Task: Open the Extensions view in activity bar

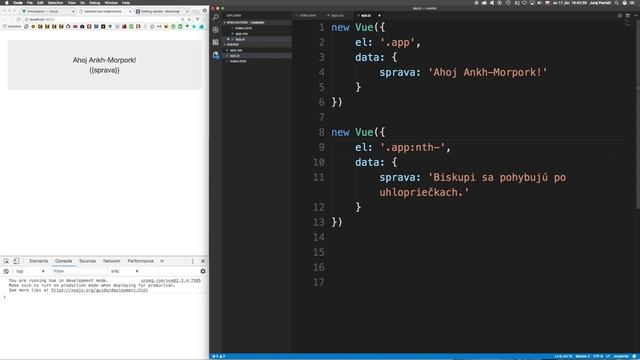Action: [216, 42]
